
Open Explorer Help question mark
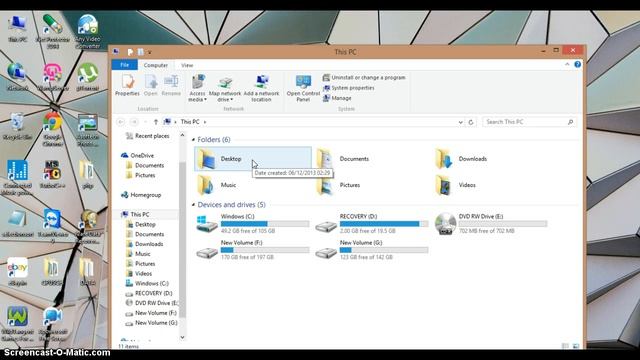tap(578, 64)
